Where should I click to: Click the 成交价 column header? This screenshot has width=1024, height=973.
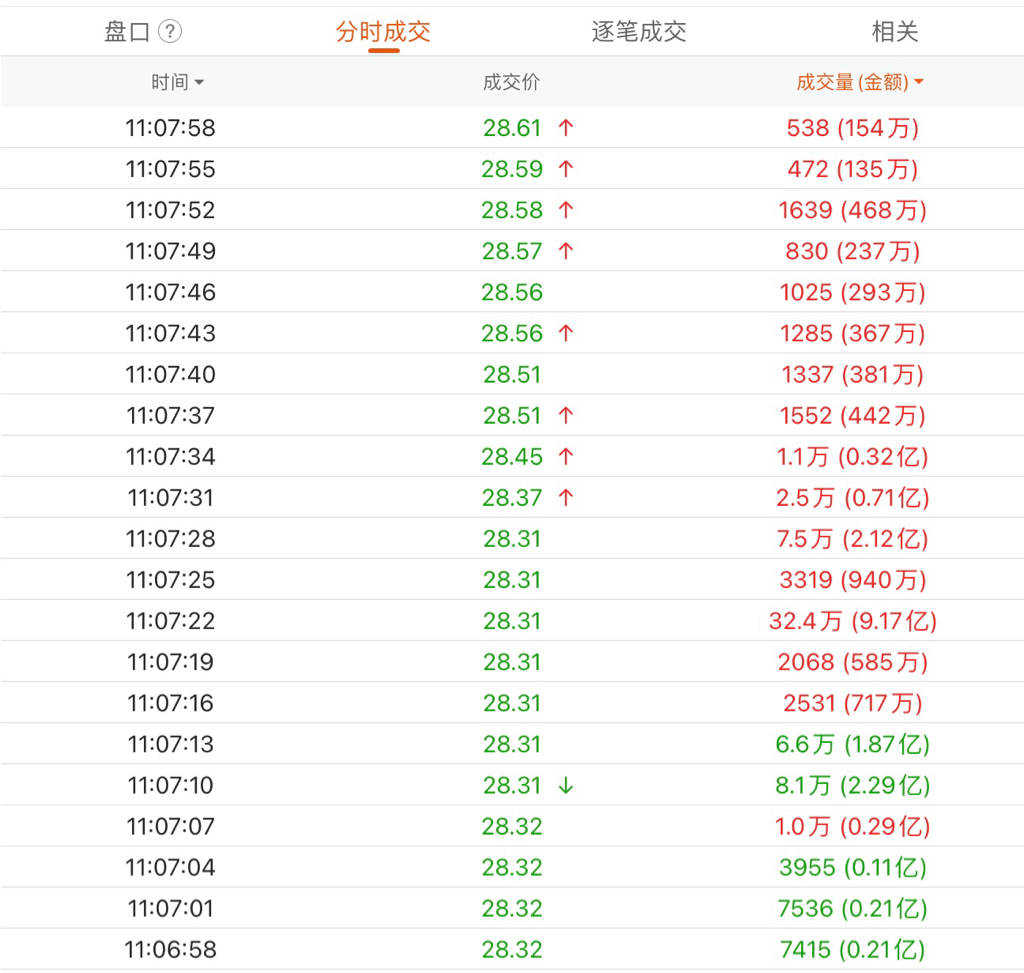(x=511, y=82)
